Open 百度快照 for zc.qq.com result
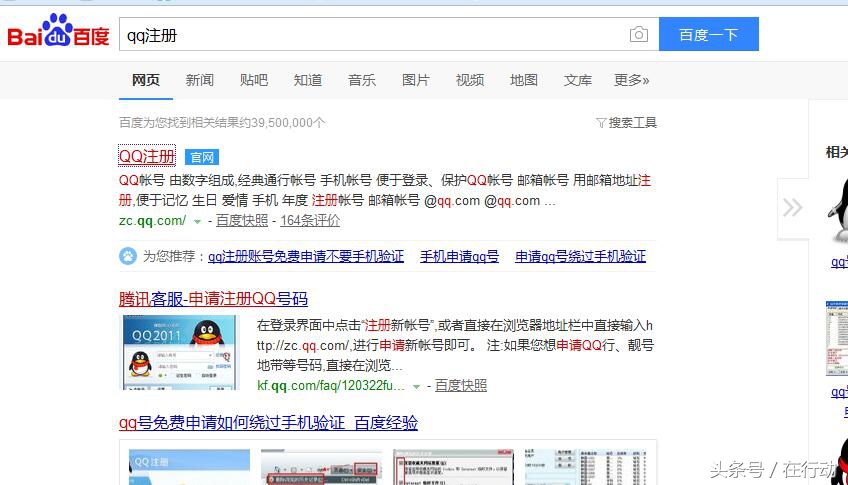This screenshot has height=485, width=848. (242, 221)
